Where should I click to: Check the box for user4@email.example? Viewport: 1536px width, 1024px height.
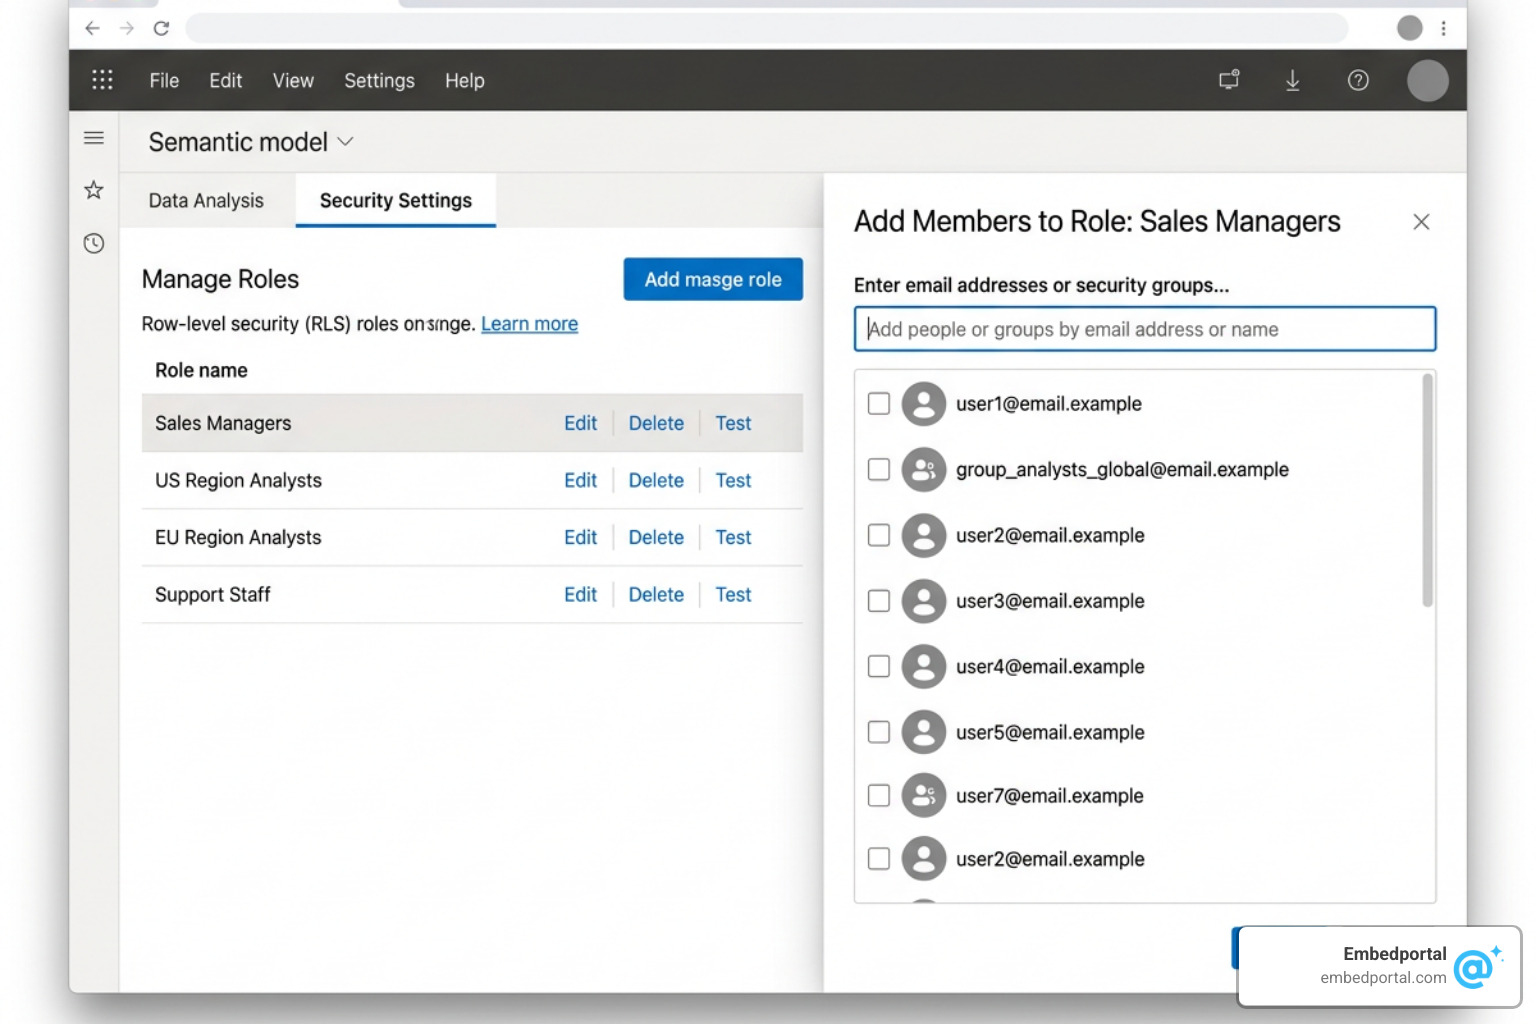click(x=879, y=666)
